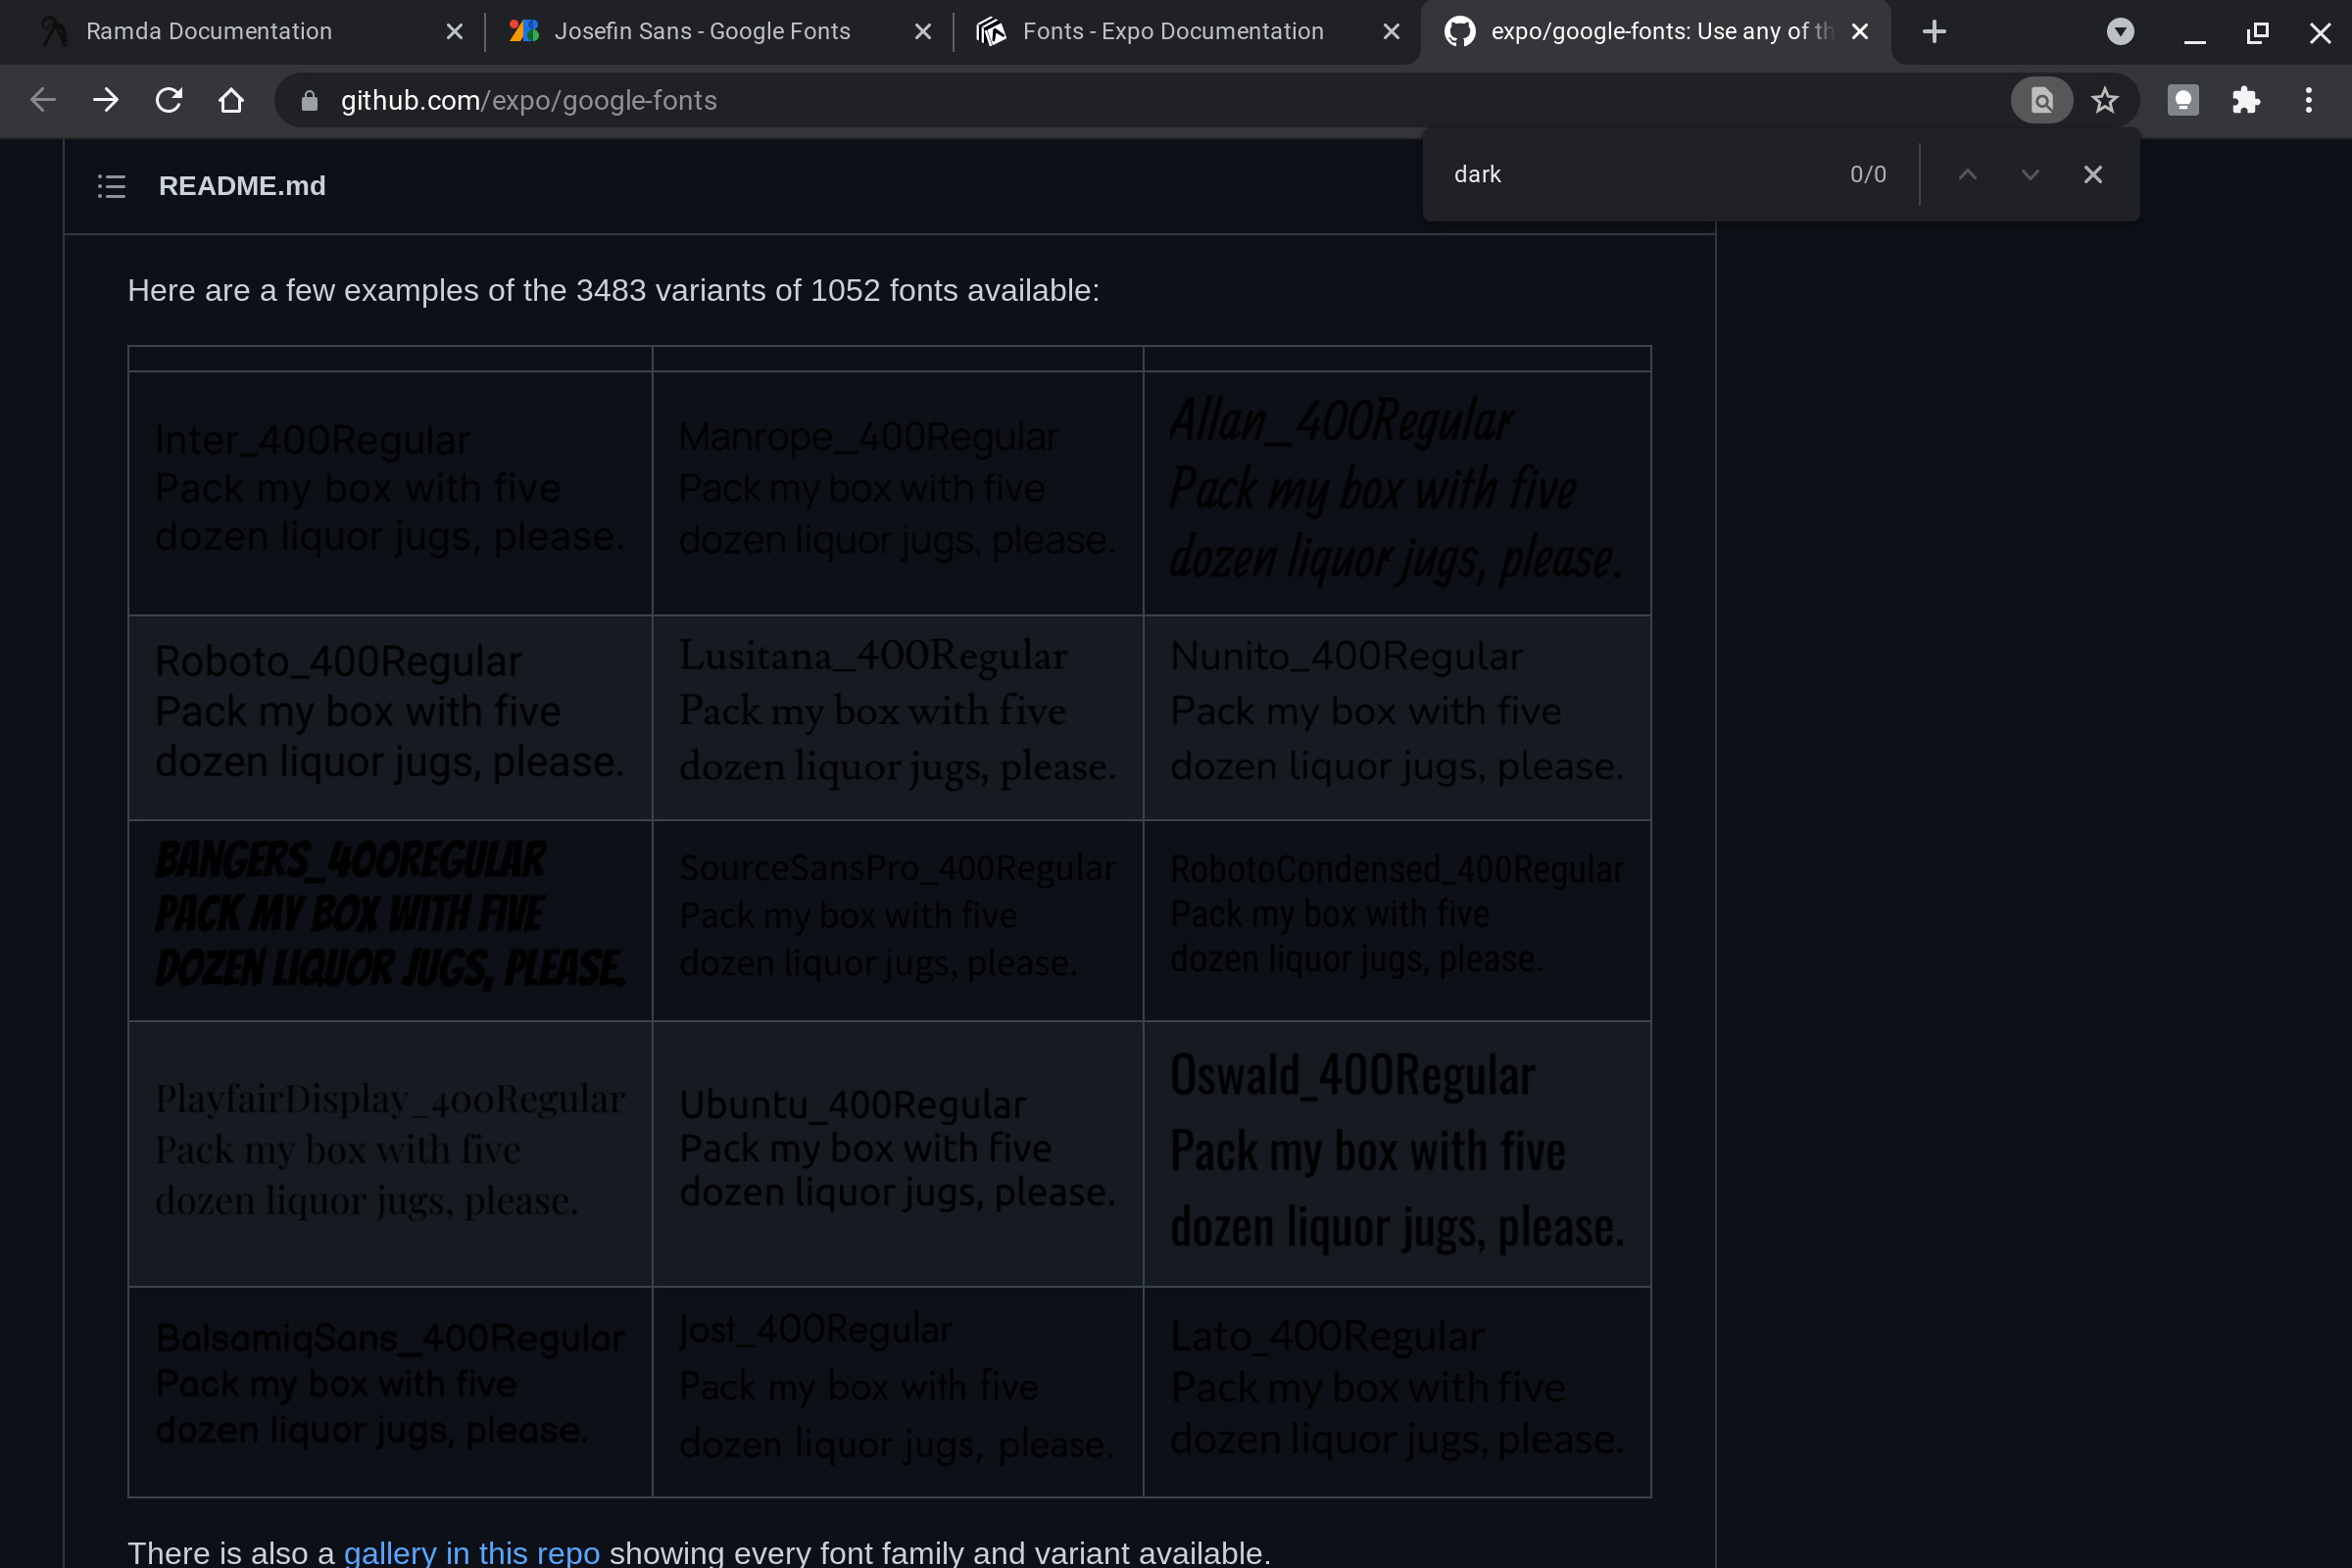Close the Fonts Expo Documentation tab

pos(1391,32)
